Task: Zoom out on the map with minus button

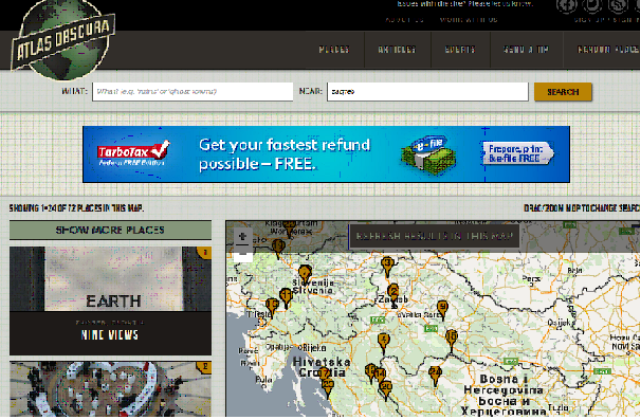Action: point(242,254)
